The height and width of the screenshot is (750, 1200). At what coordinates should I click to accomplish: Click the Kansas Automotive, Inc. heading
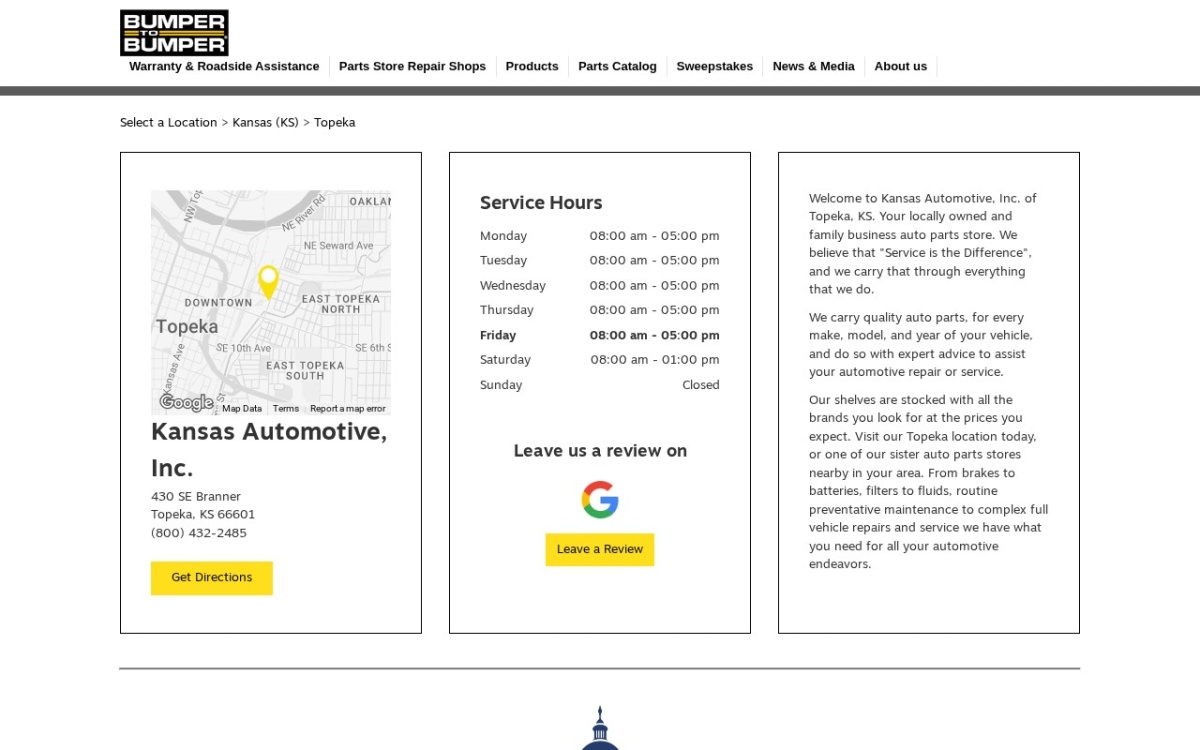point(270,450)
